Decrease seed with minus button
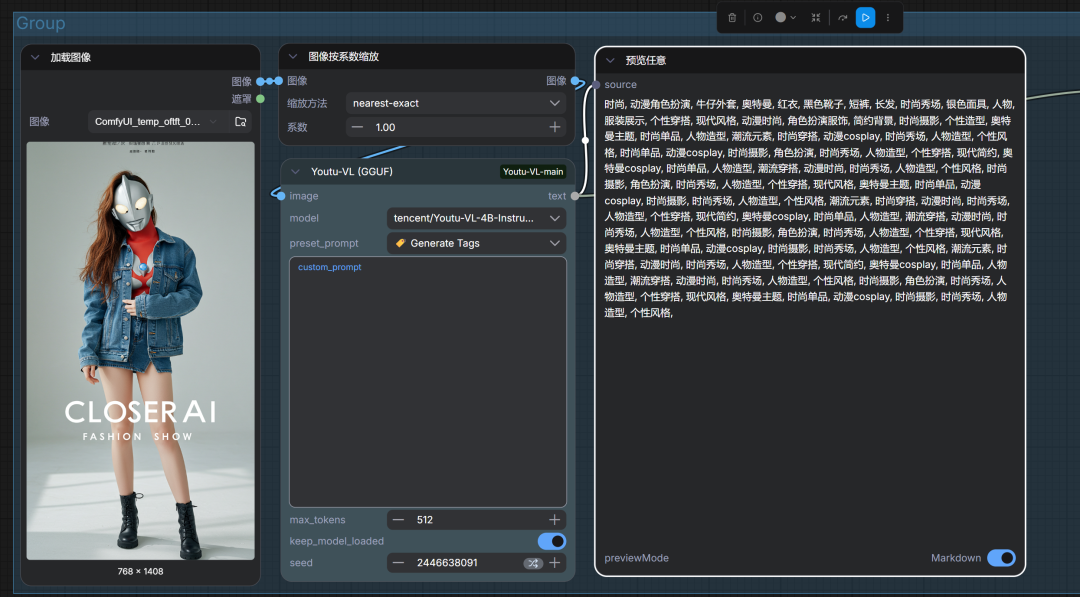This screenshot has height=597, width=1080. click(x=398, y=563)
